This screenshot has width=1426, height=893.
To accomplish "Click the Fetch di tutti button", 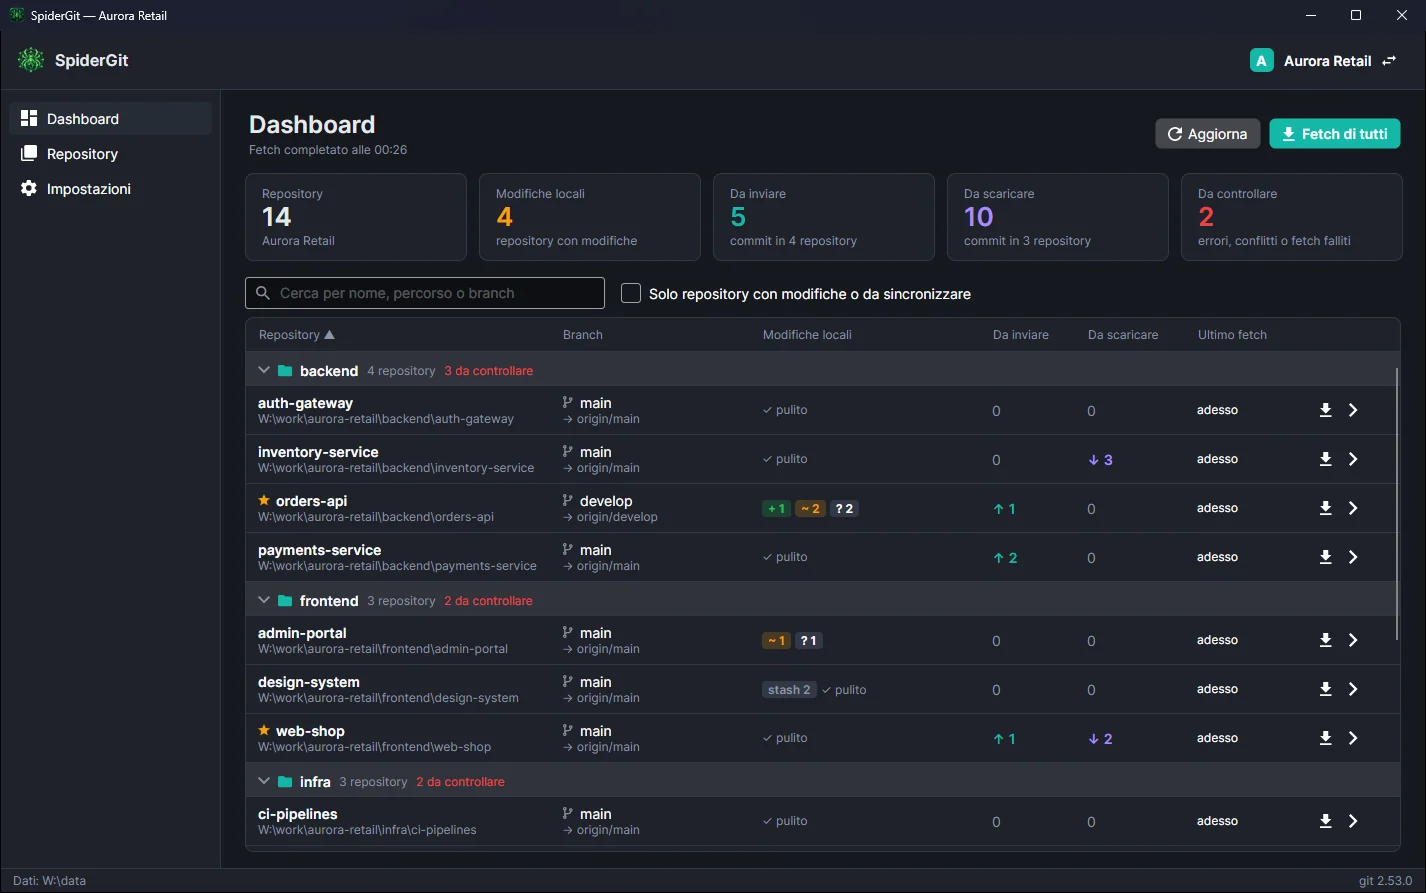I will pos(1334,134).
